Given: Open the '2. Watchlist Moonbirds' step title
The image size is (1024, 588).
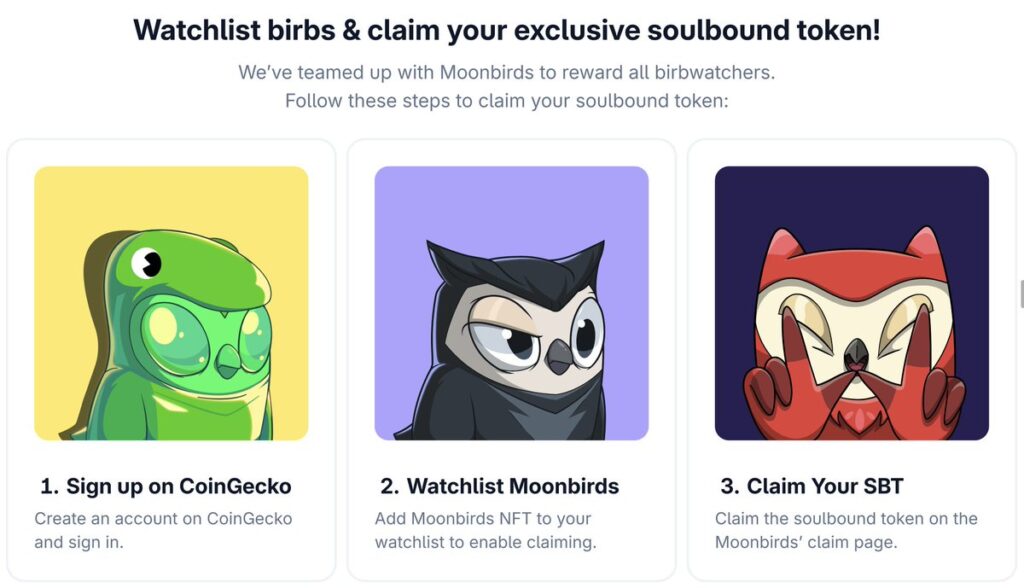Looking at the screenshot, I should (x=499, y=487).
